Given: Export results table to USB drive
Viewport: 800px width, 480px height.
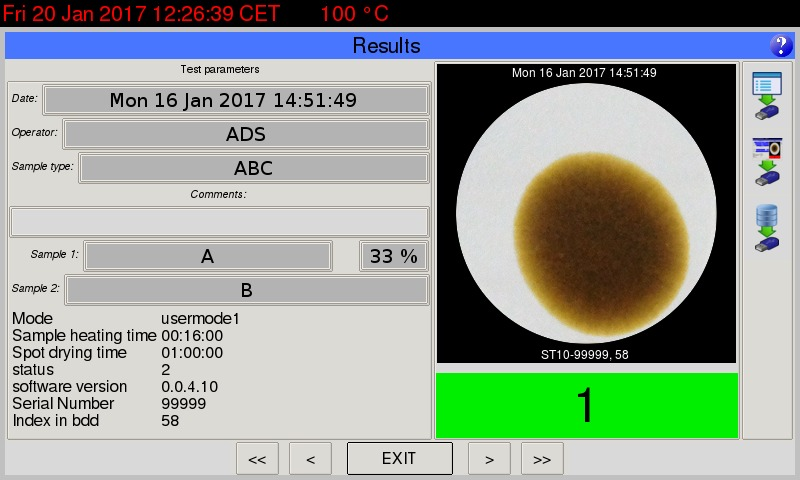Looking at the screenshot, I should click(767, 97).
